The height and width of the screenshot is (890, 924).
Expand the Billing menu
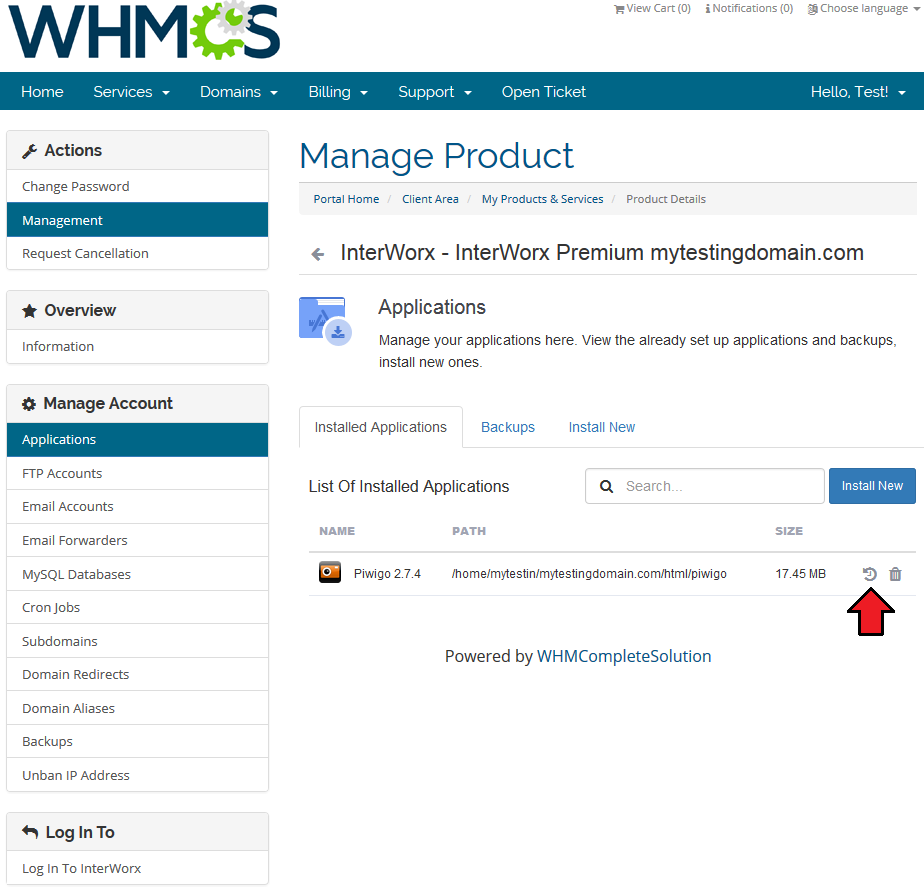point(338,92)
